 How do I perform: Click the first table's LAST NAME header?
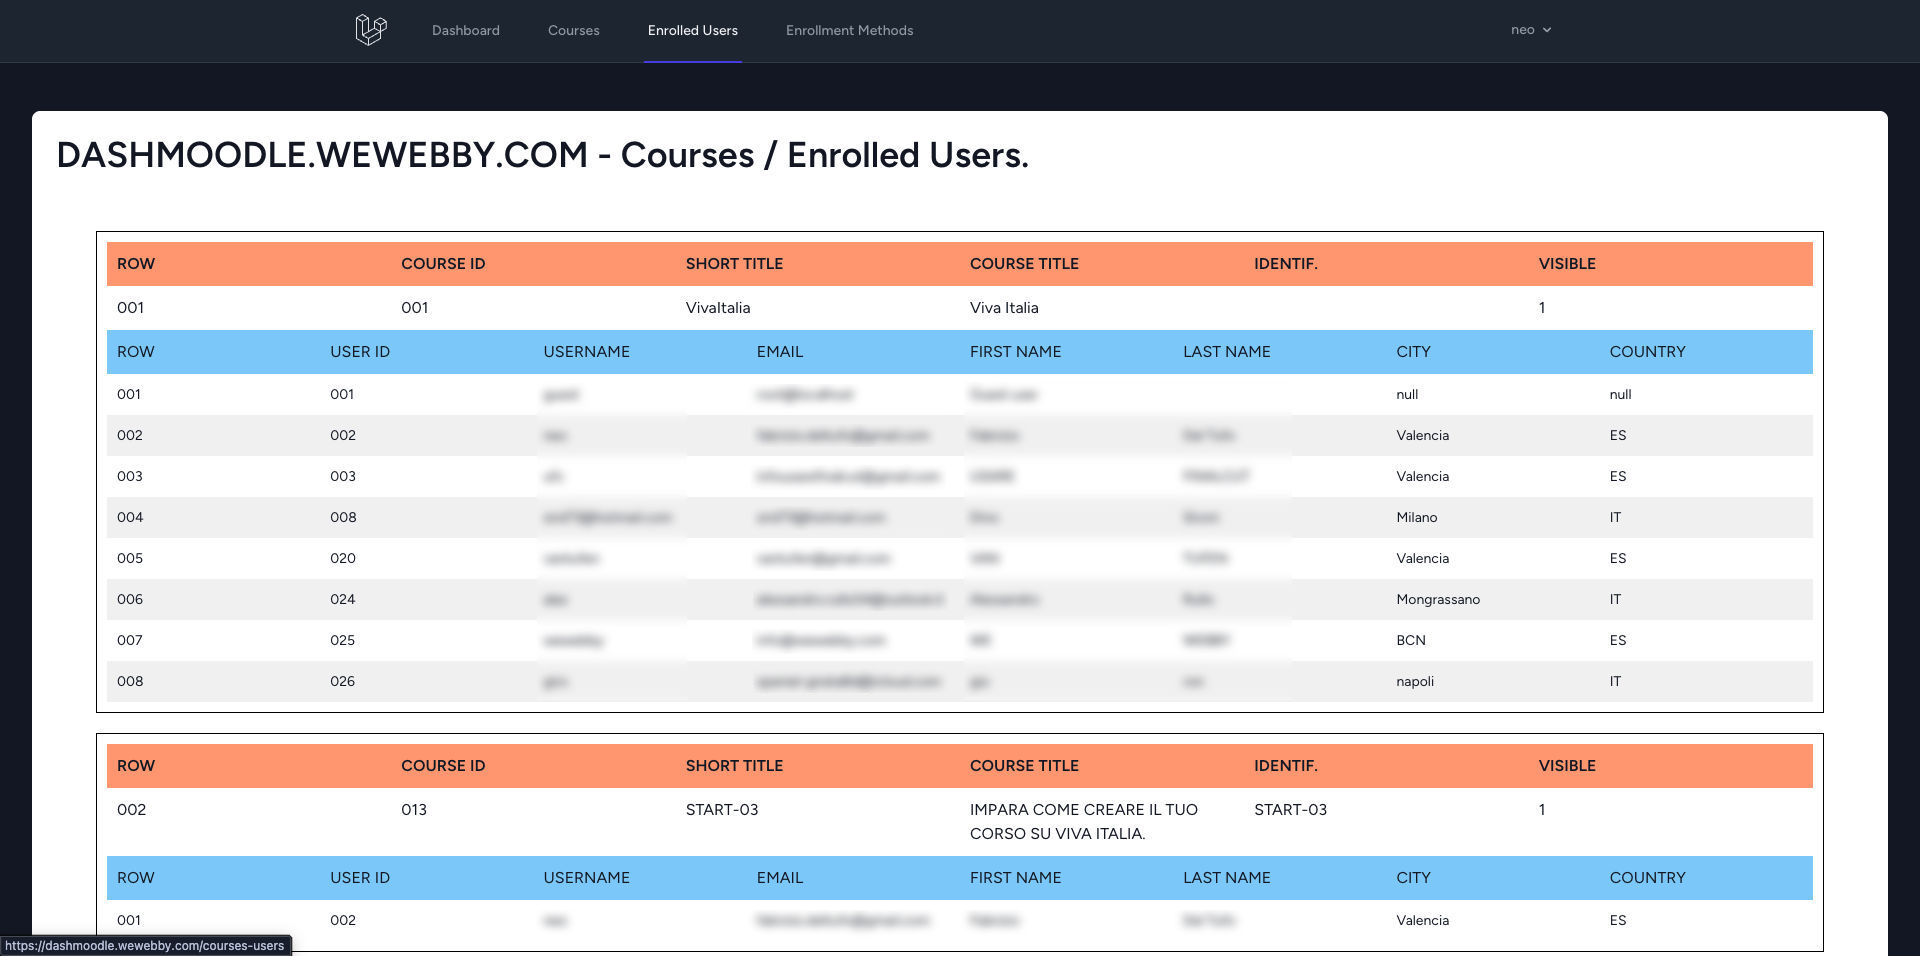pos(1227,352)
